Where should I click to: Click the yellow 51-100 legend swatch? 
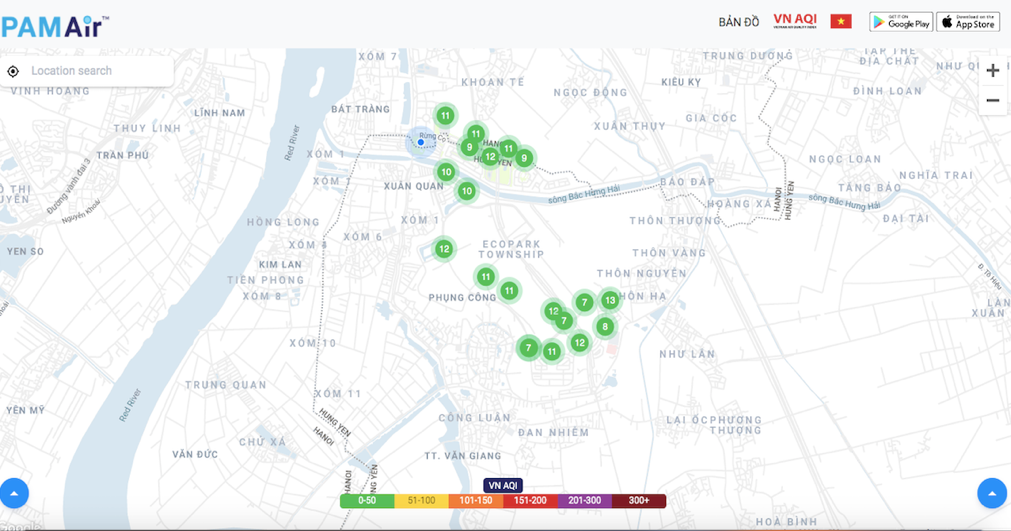click(421, 501)
